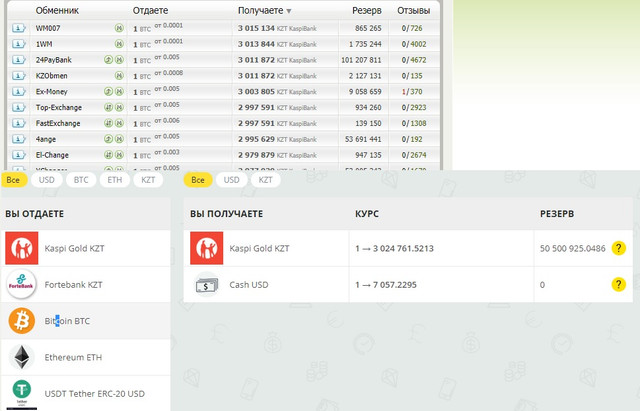Sort the table by the Получаете column arrow
The image size is (640, 411).
pos(289,11)
